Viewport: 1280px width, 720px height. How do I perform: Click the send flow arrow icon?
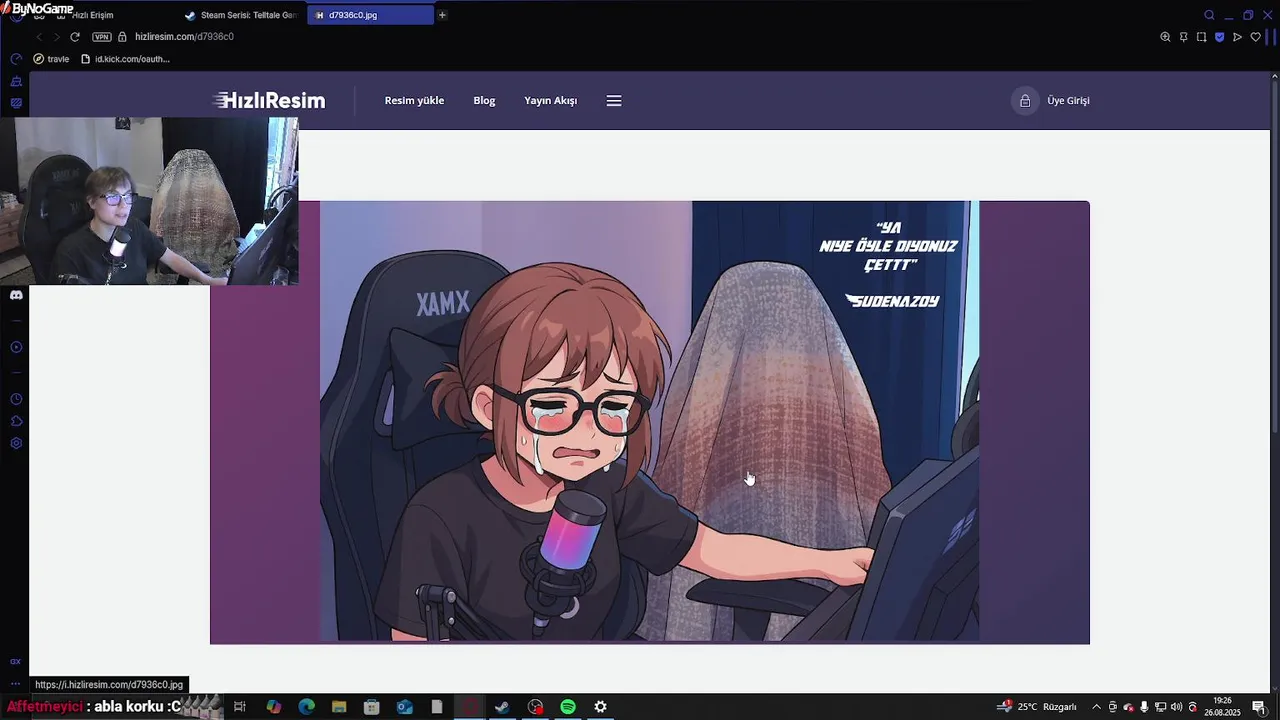click(x=1237, y=37)
